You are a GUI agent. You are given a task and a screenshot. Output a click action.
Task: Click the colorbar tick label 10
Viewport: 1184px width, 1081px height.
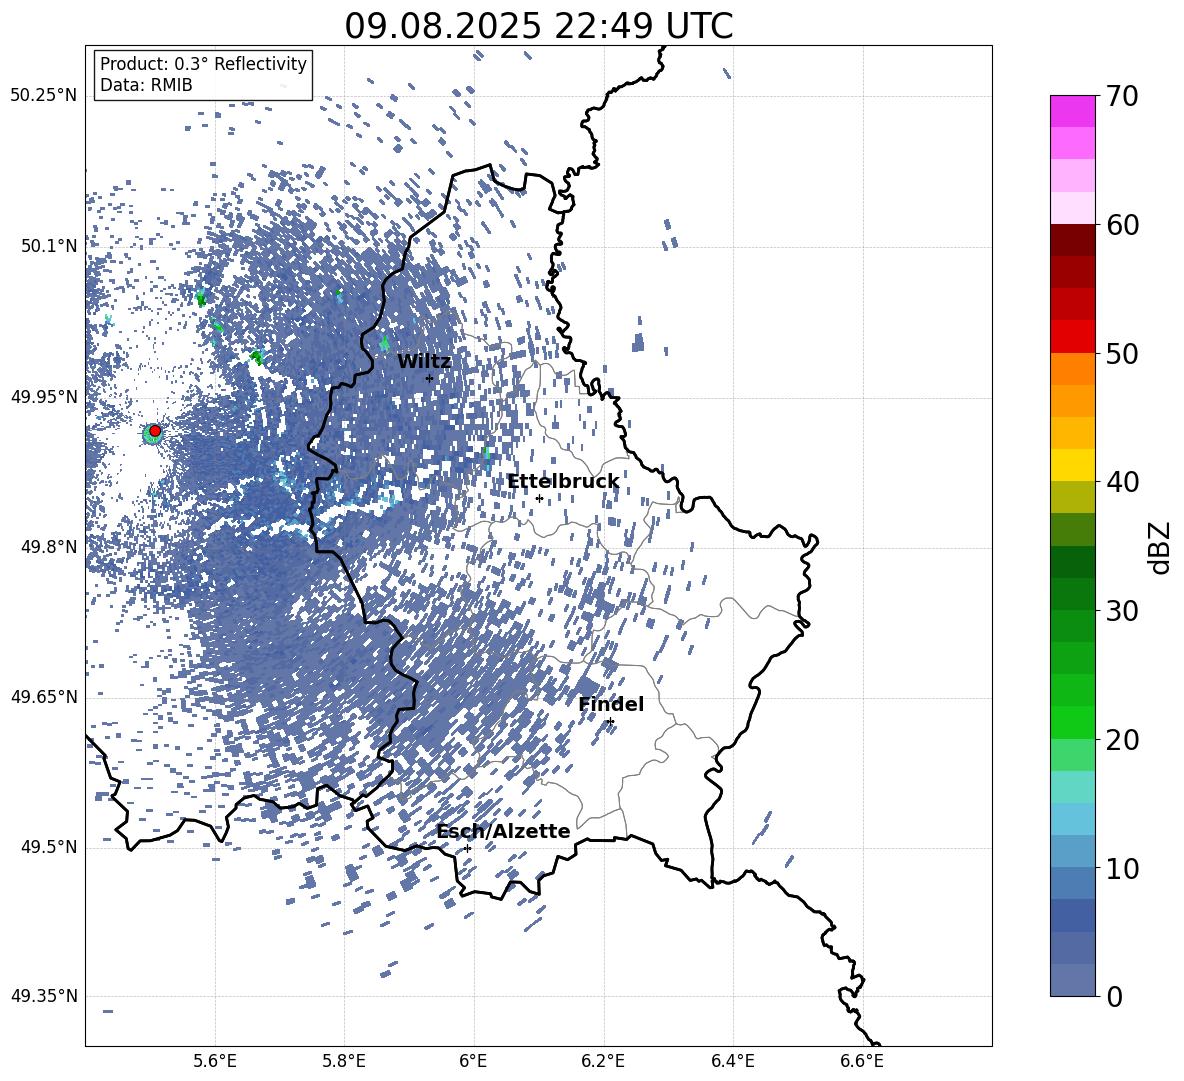click(x=1122, y=868)
